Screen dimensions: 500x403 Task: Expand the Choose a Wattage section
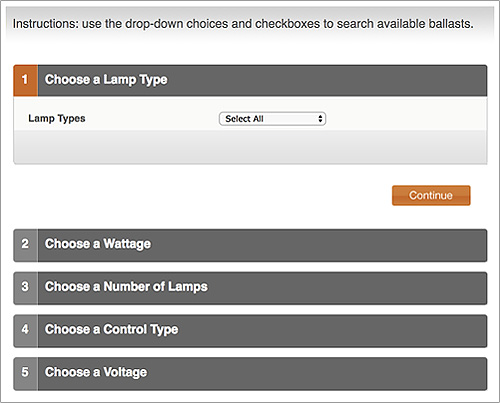[250, 245]
